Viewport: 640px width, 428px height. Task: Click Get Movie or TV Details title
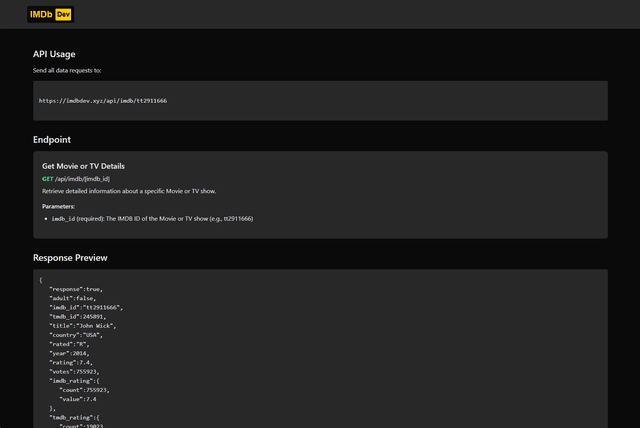[x=83, y=165]
